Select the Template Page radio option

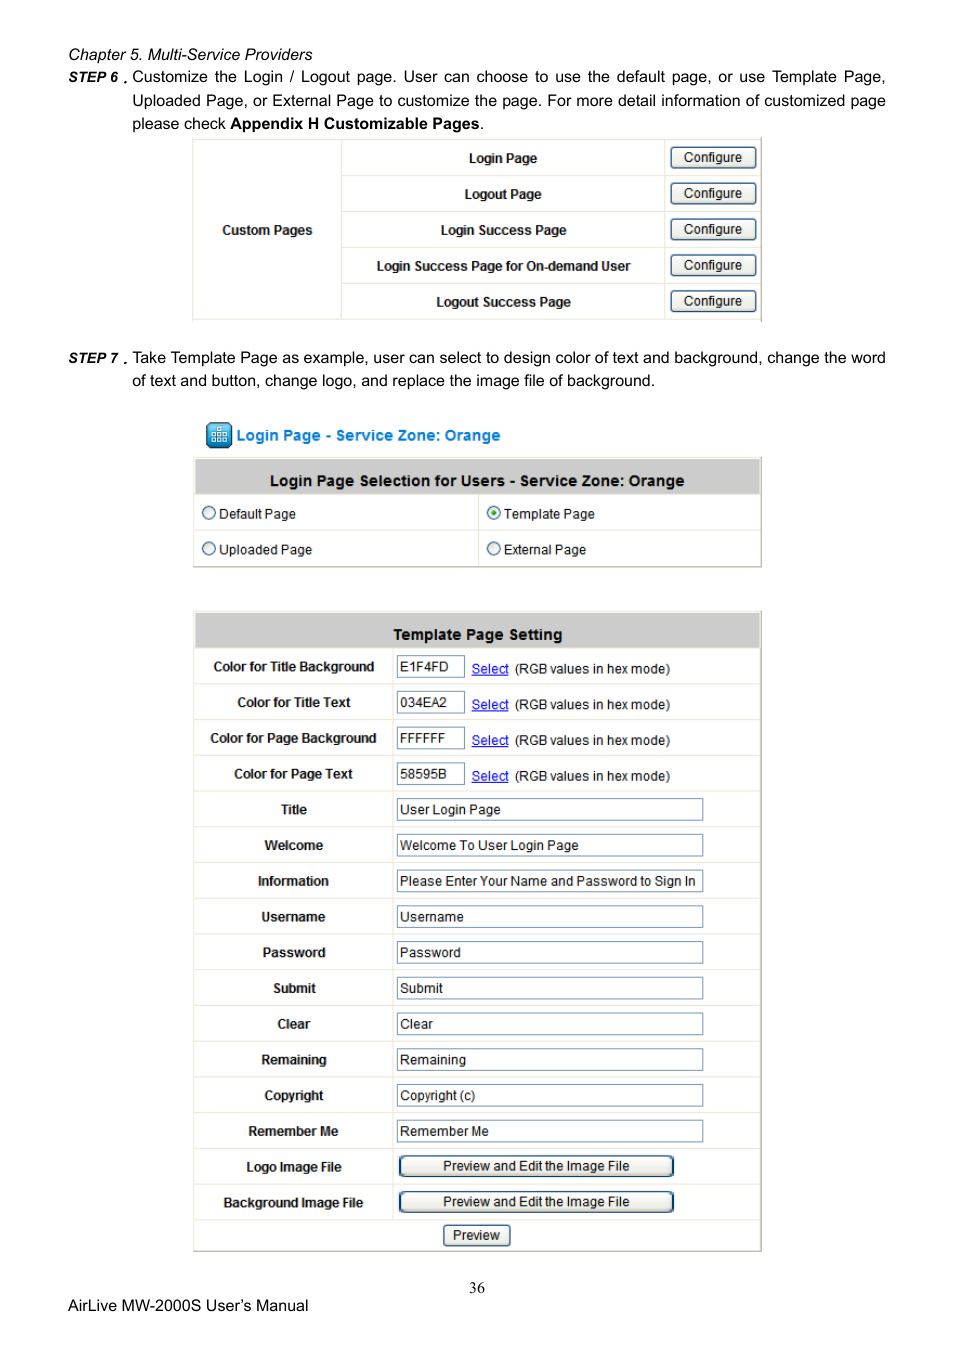coord(494,513)
